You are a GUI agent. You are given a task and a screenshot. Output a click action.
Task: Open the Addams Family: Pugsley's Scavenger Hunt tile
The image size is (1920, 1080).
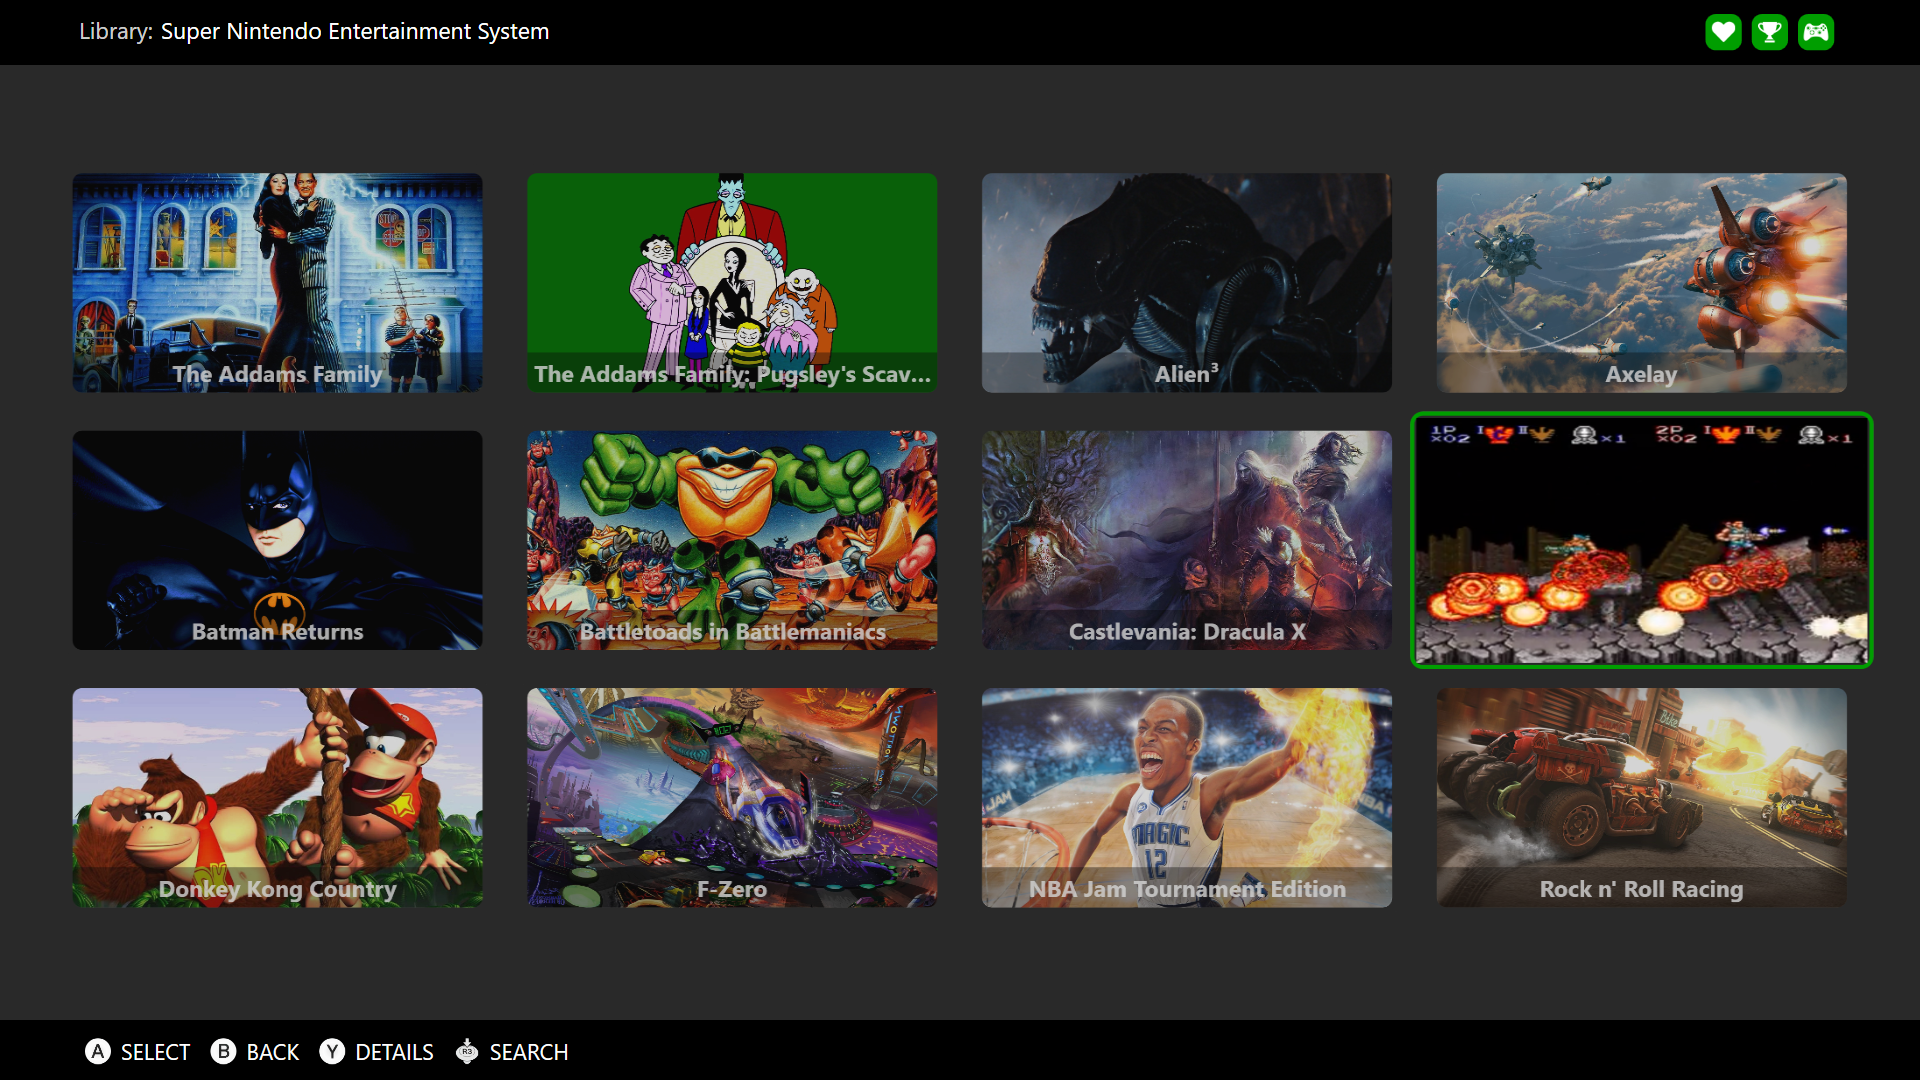732,283
